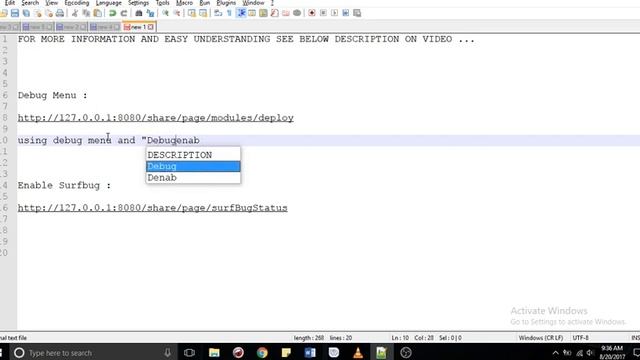The width and height of the screenshot is (640, 360).
Task: Open the View menu
Action: [x=51, y=3]
